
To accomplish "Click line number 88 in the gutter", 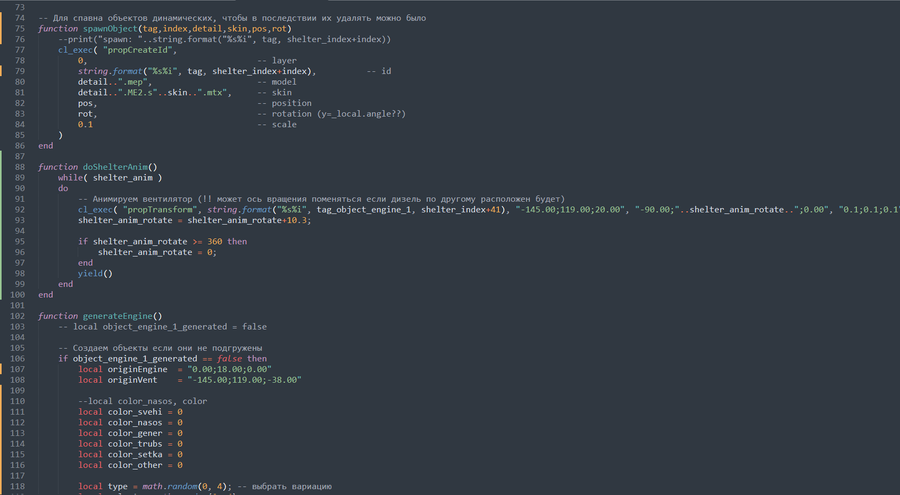I will 20,167.
